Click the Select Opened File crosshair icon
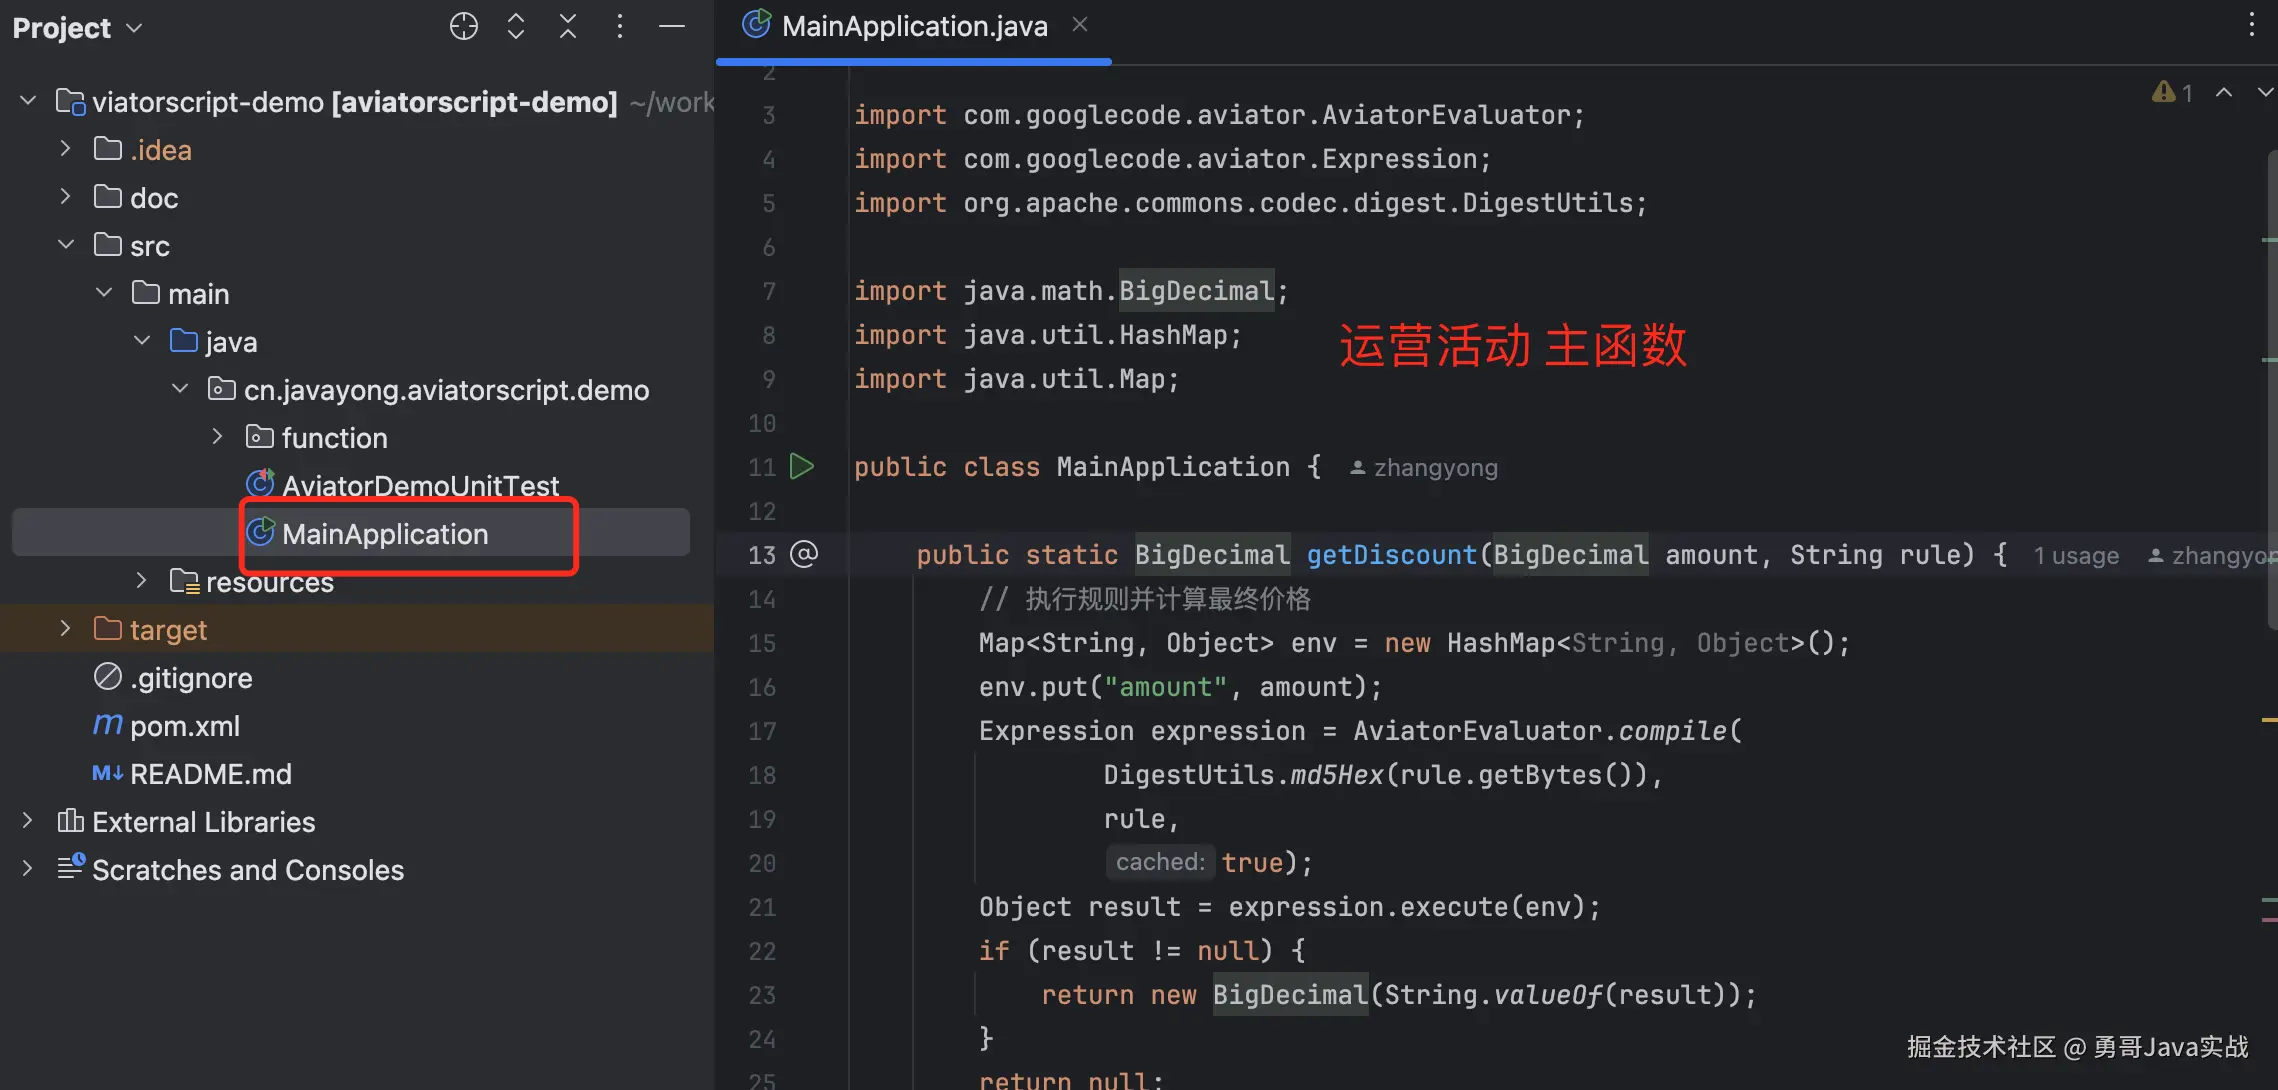2278x1090 pixels. 464,27
